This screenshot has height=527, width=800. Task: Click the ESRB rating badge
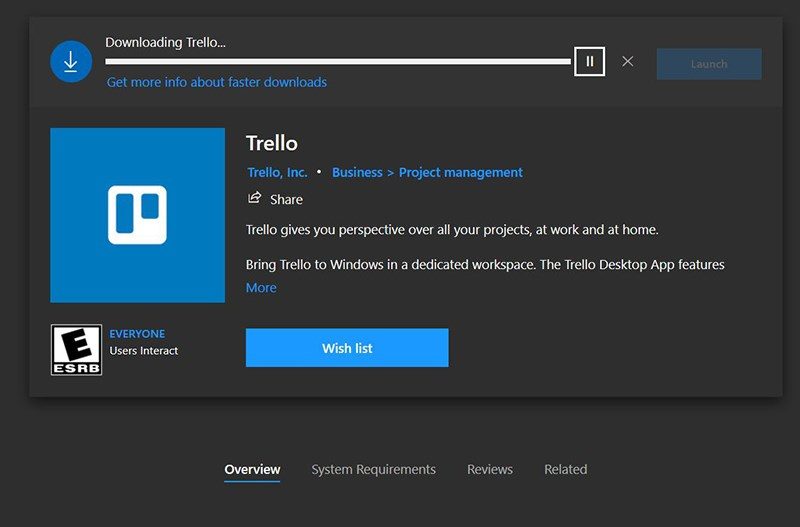(x=76, y=350)
